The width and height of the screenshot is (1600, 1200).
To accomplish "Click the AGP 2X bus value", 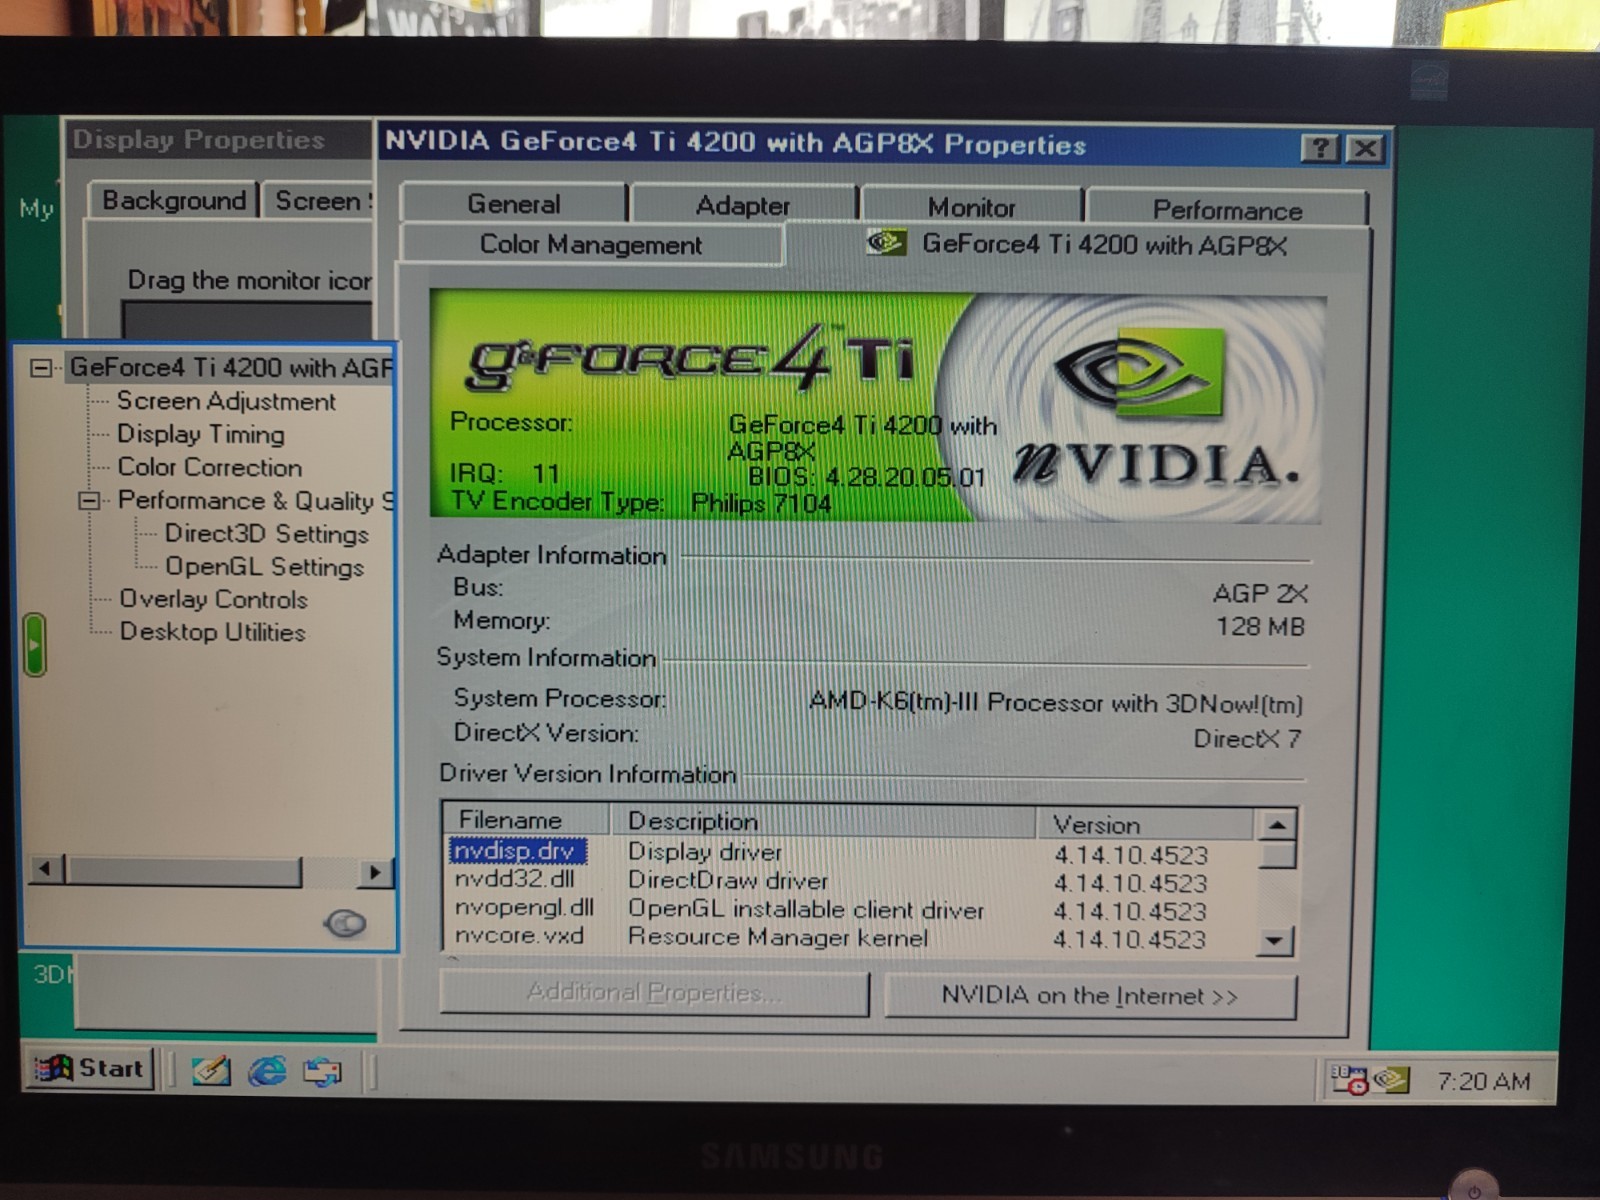I will 1259,594.
